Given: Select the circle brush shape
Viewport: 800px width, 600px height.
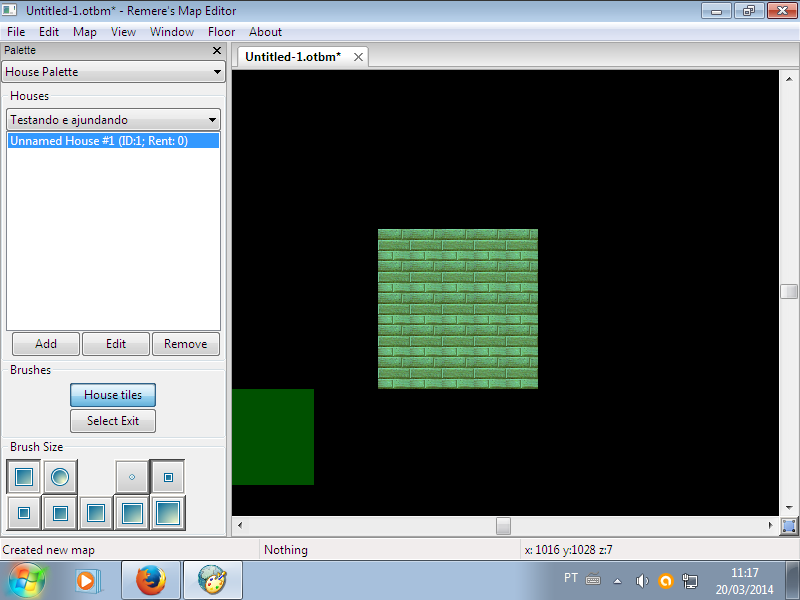Looking at the screenshot, I should click(60, 477).
